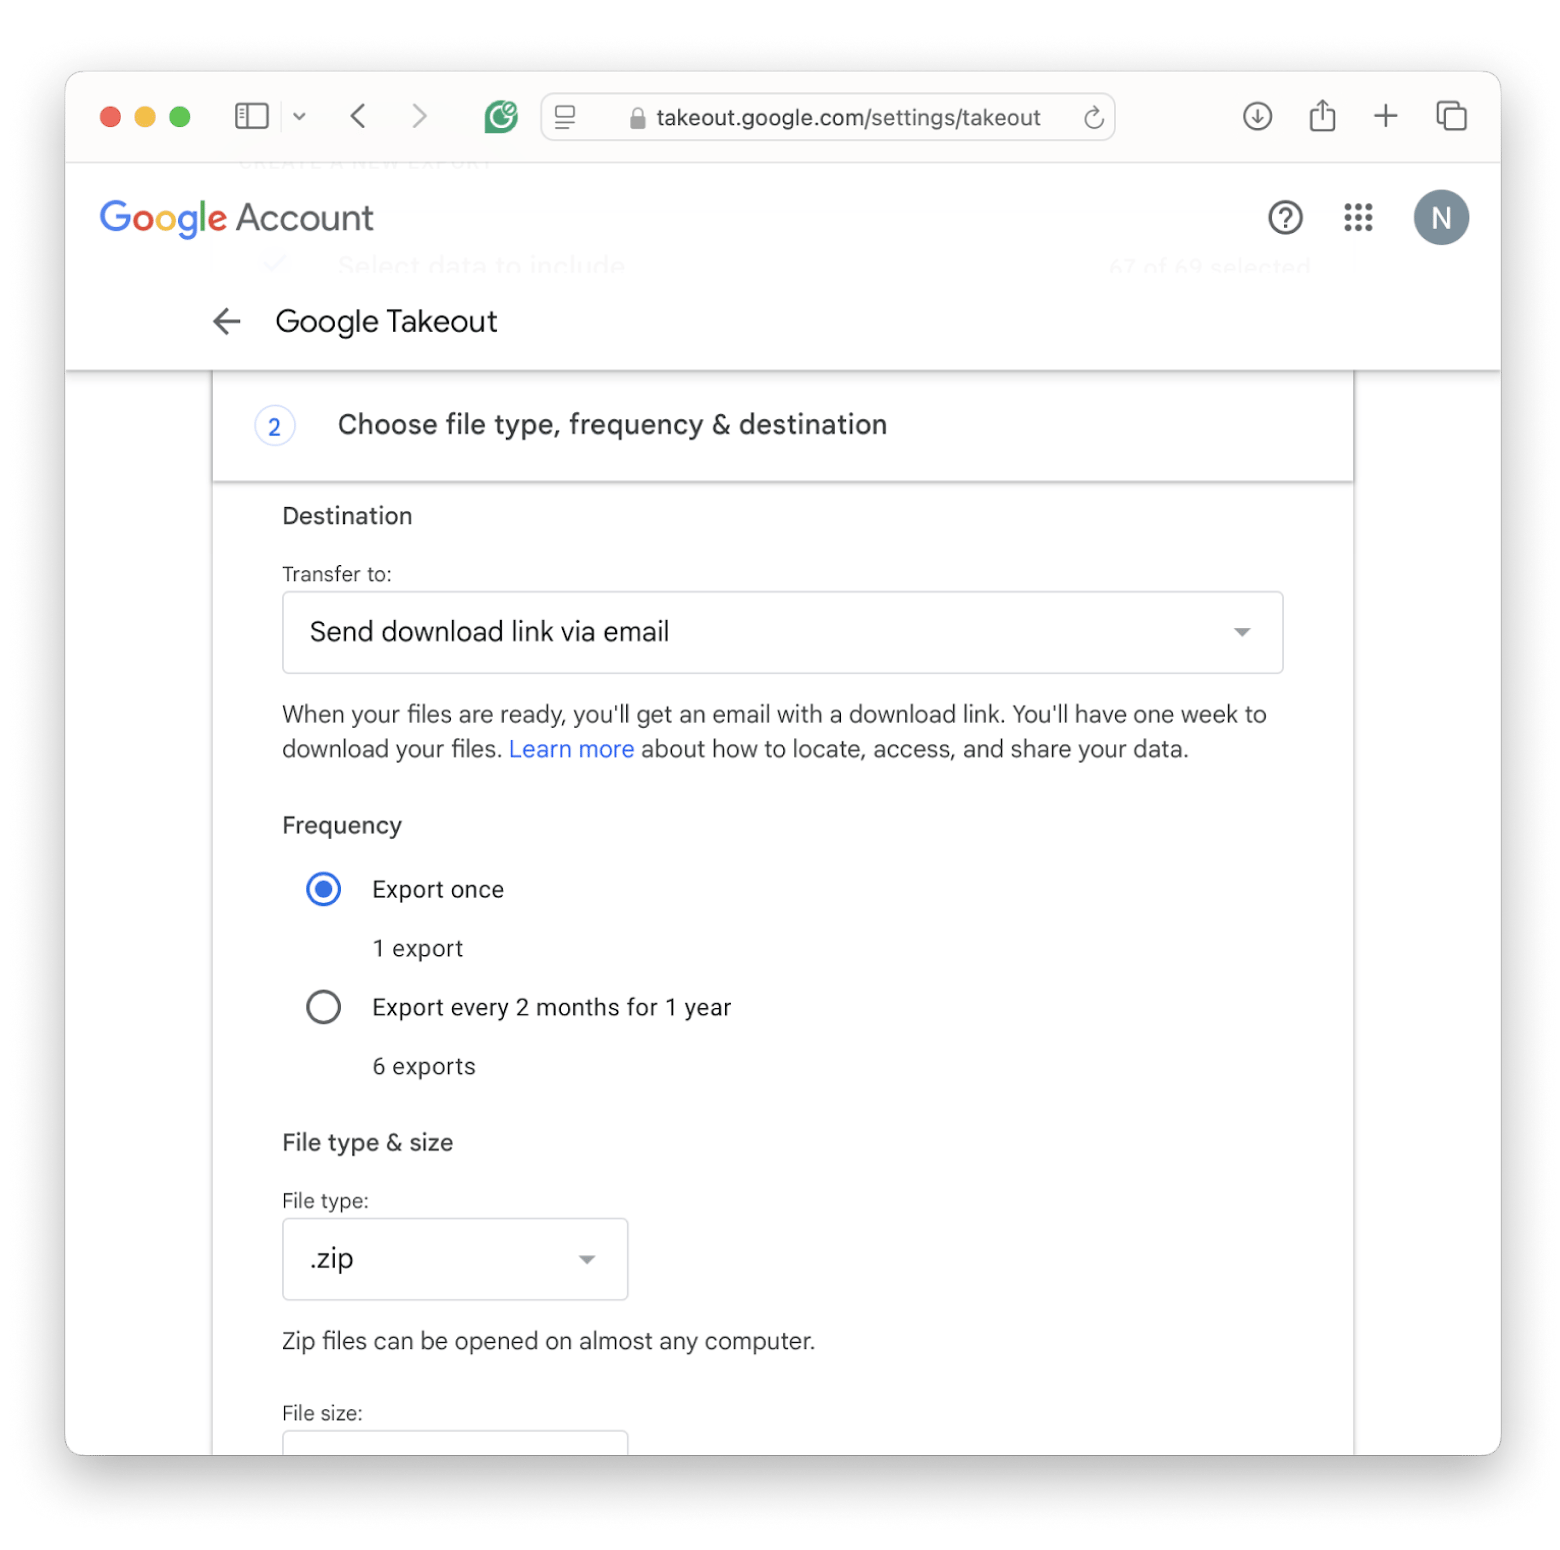Open a new browser tab

pyautogui.click(x=1385, y=117)
